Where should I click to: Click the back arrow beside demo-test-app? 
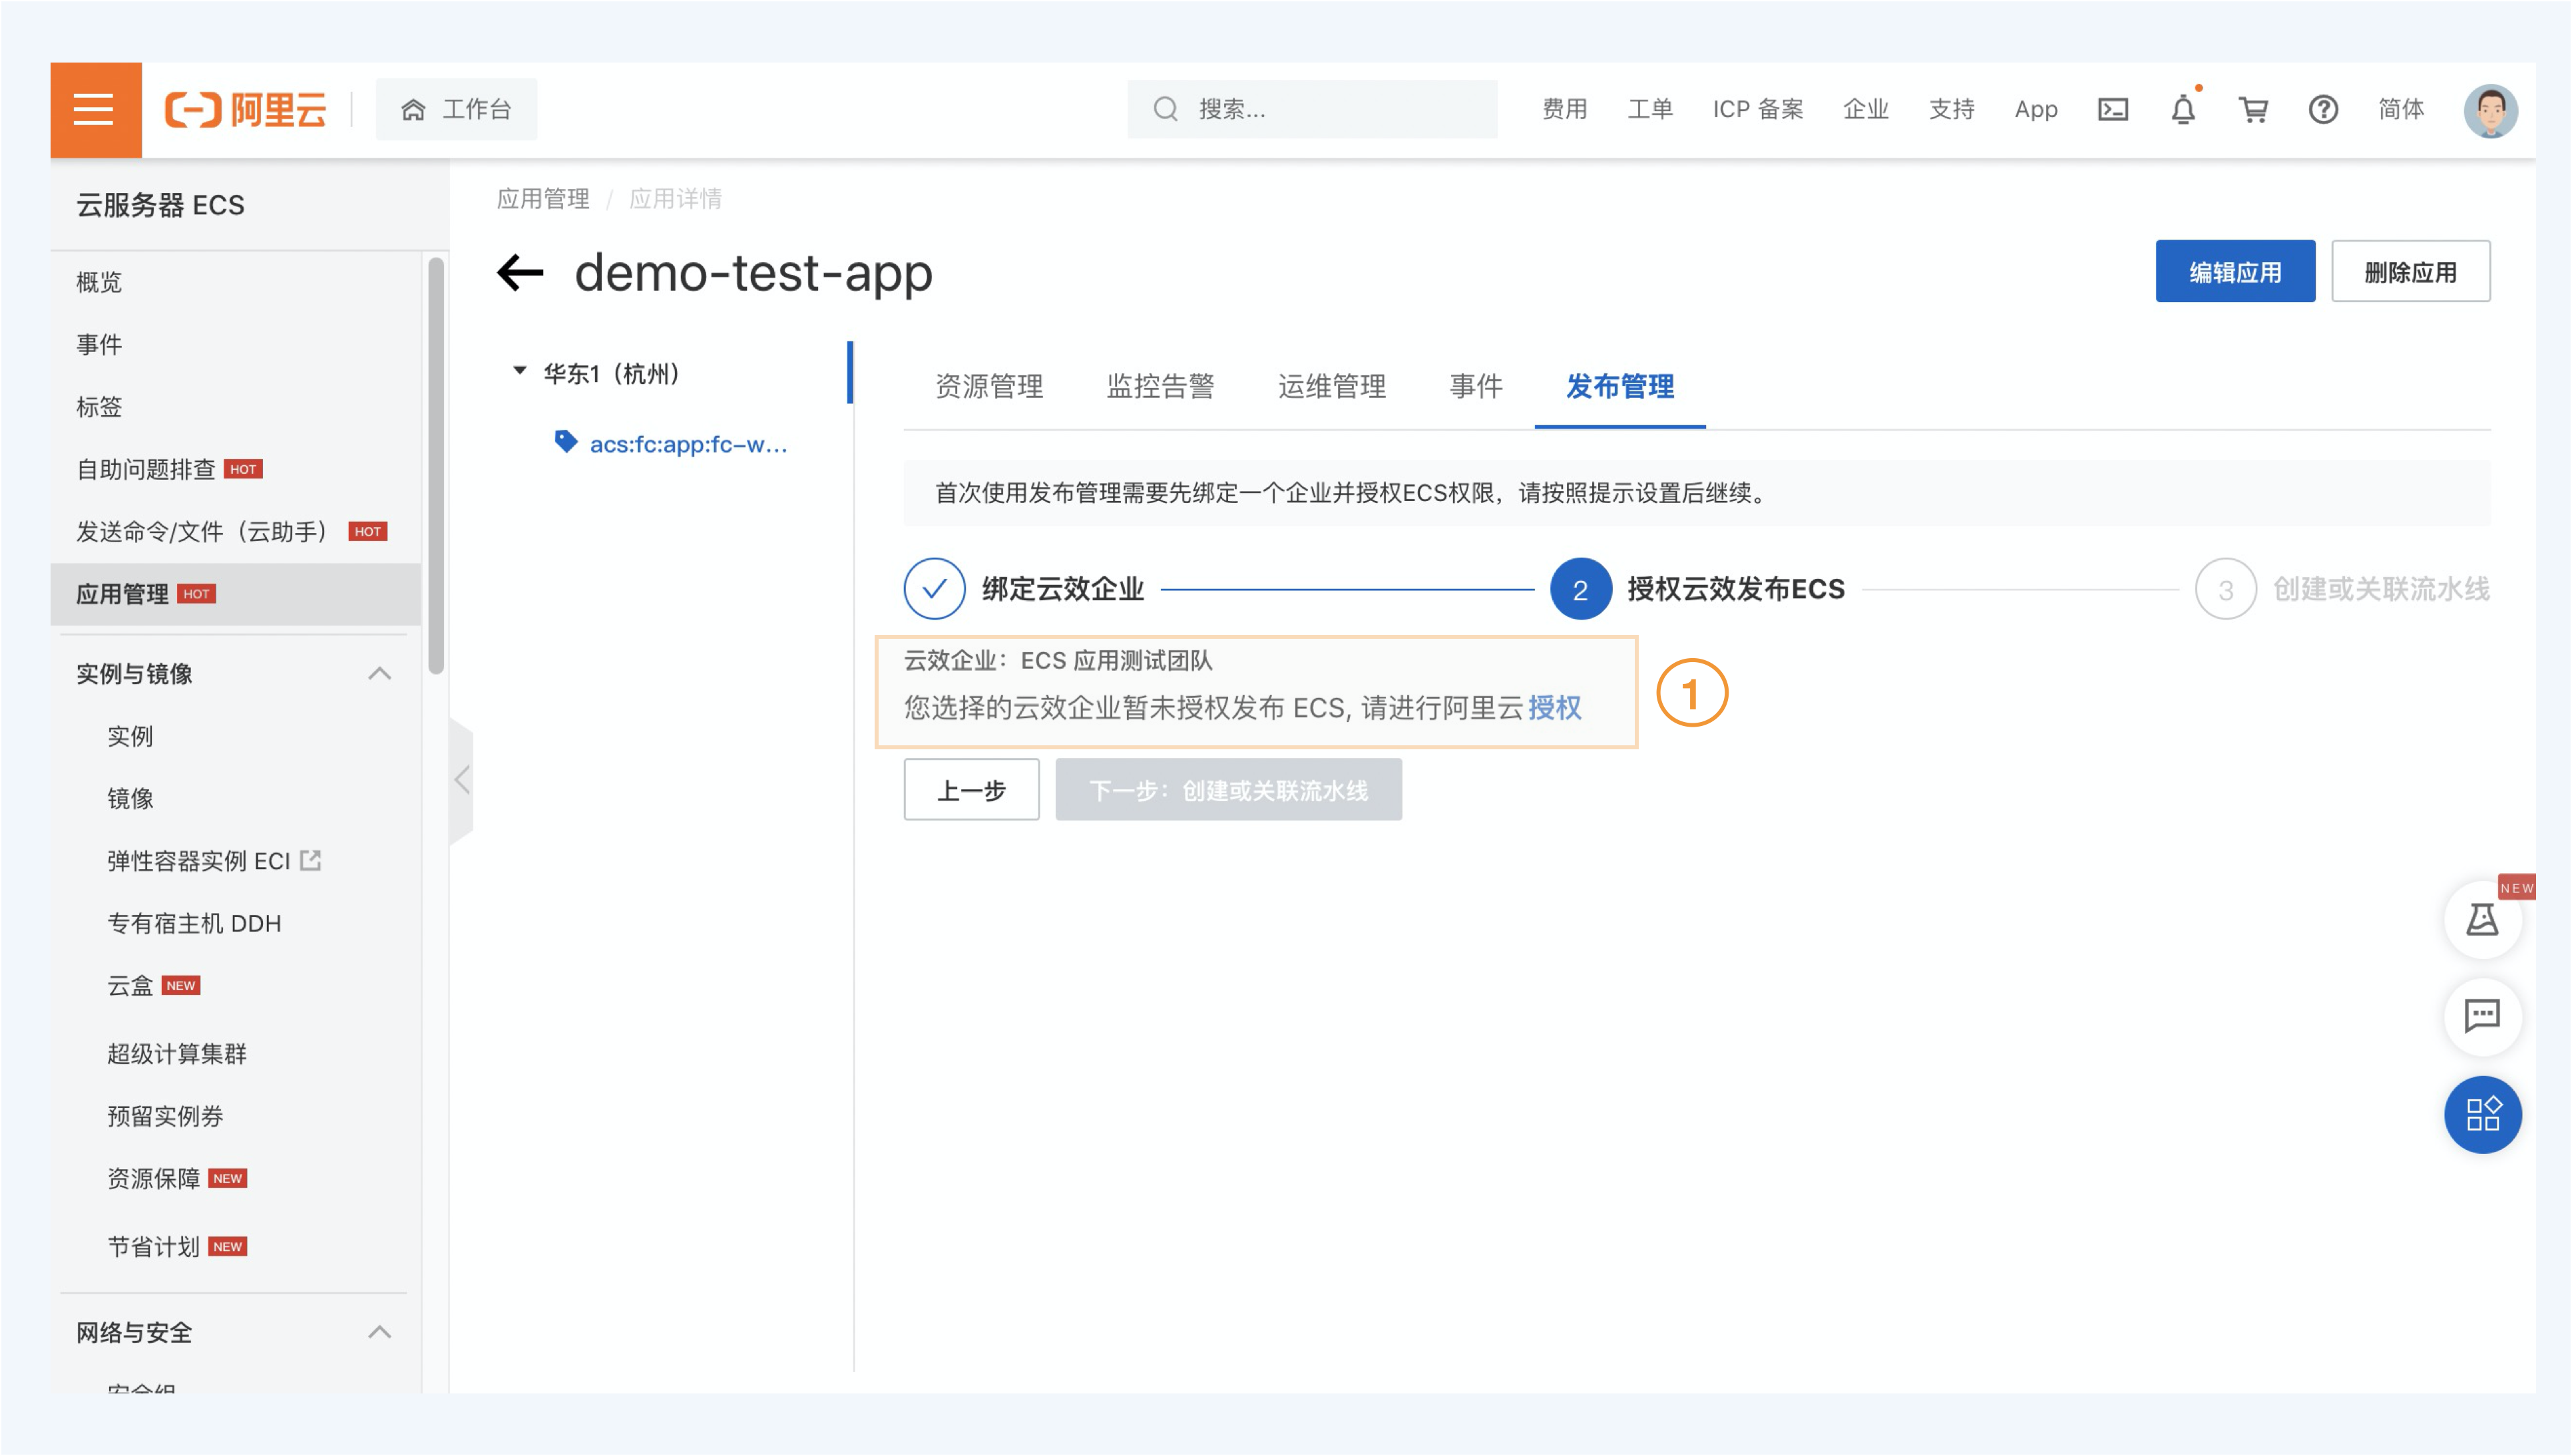[x=520, y=272]
